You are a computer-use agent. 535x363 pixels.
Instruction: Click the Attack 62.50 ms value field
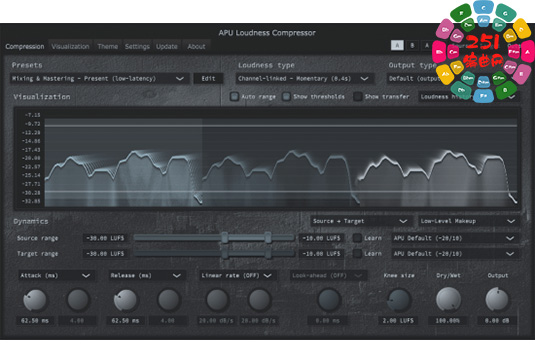tap(35, 321)
